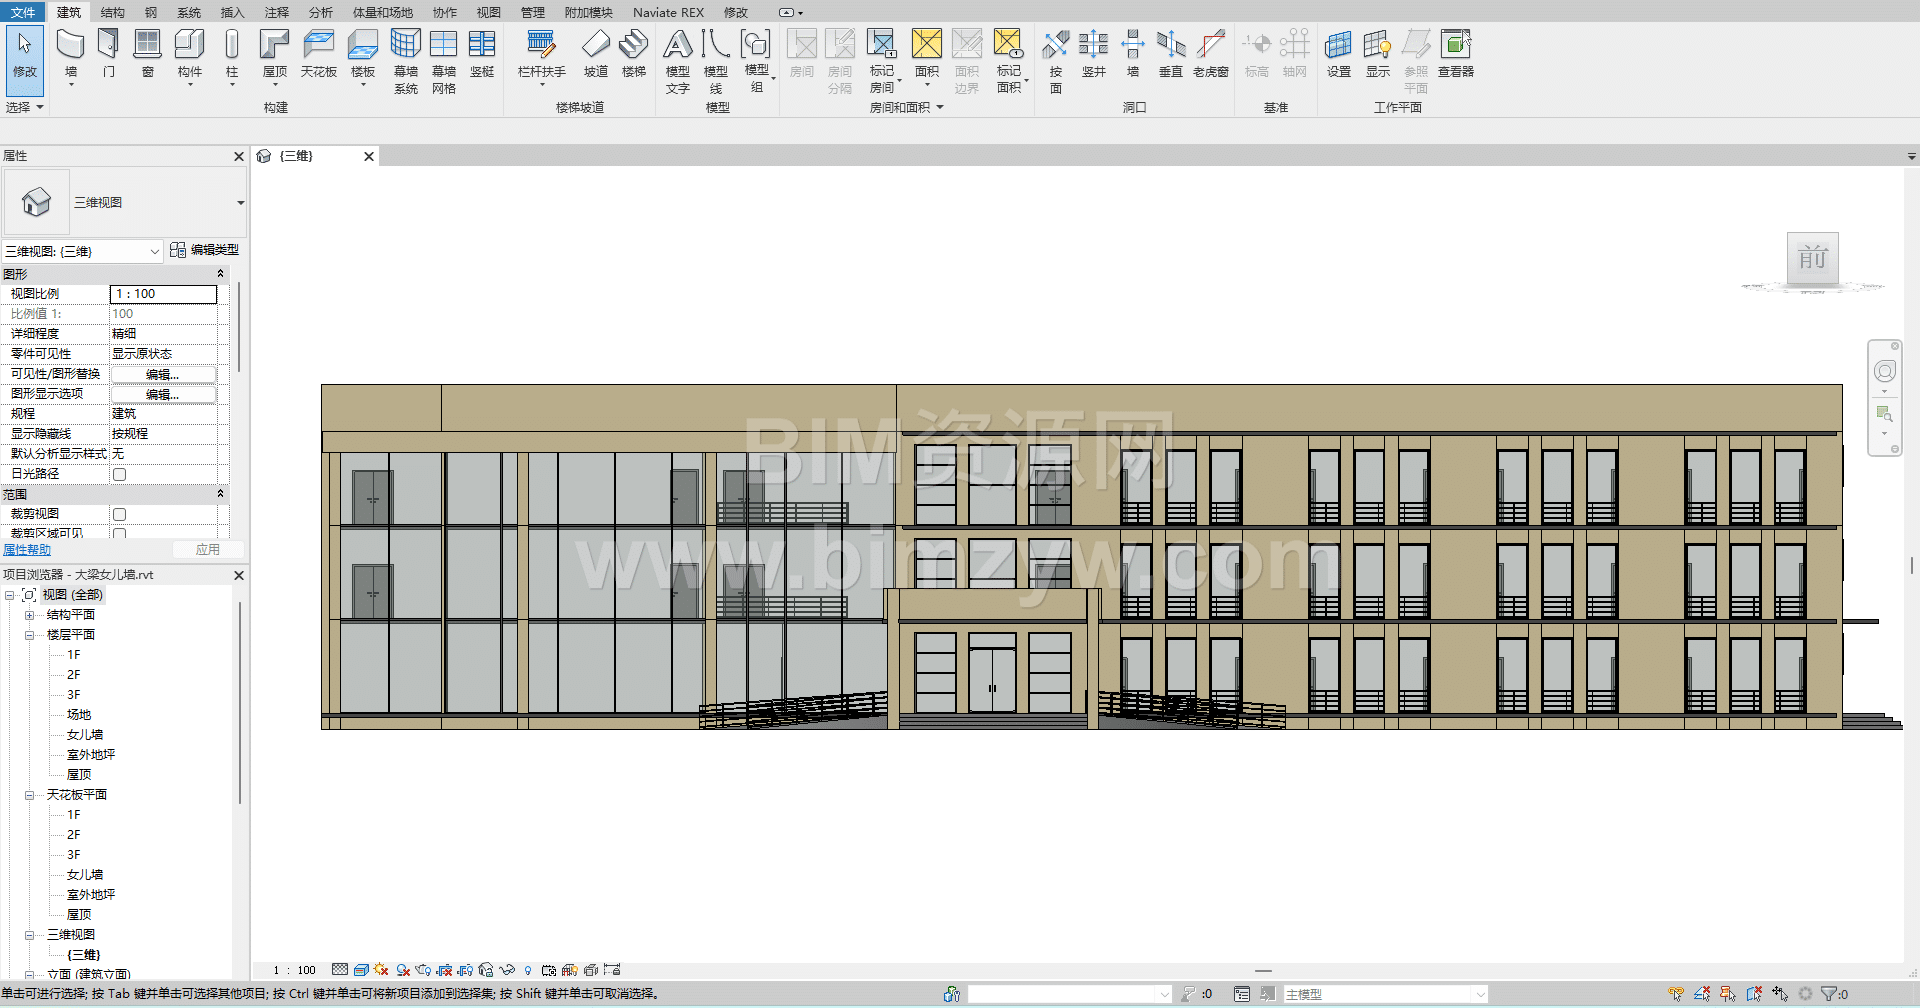Image resolution: width=1920 pixels, height=1008 pixels.
Task: Enable the Sun Path (日光路径) checkbox
Action: [120, 474]
